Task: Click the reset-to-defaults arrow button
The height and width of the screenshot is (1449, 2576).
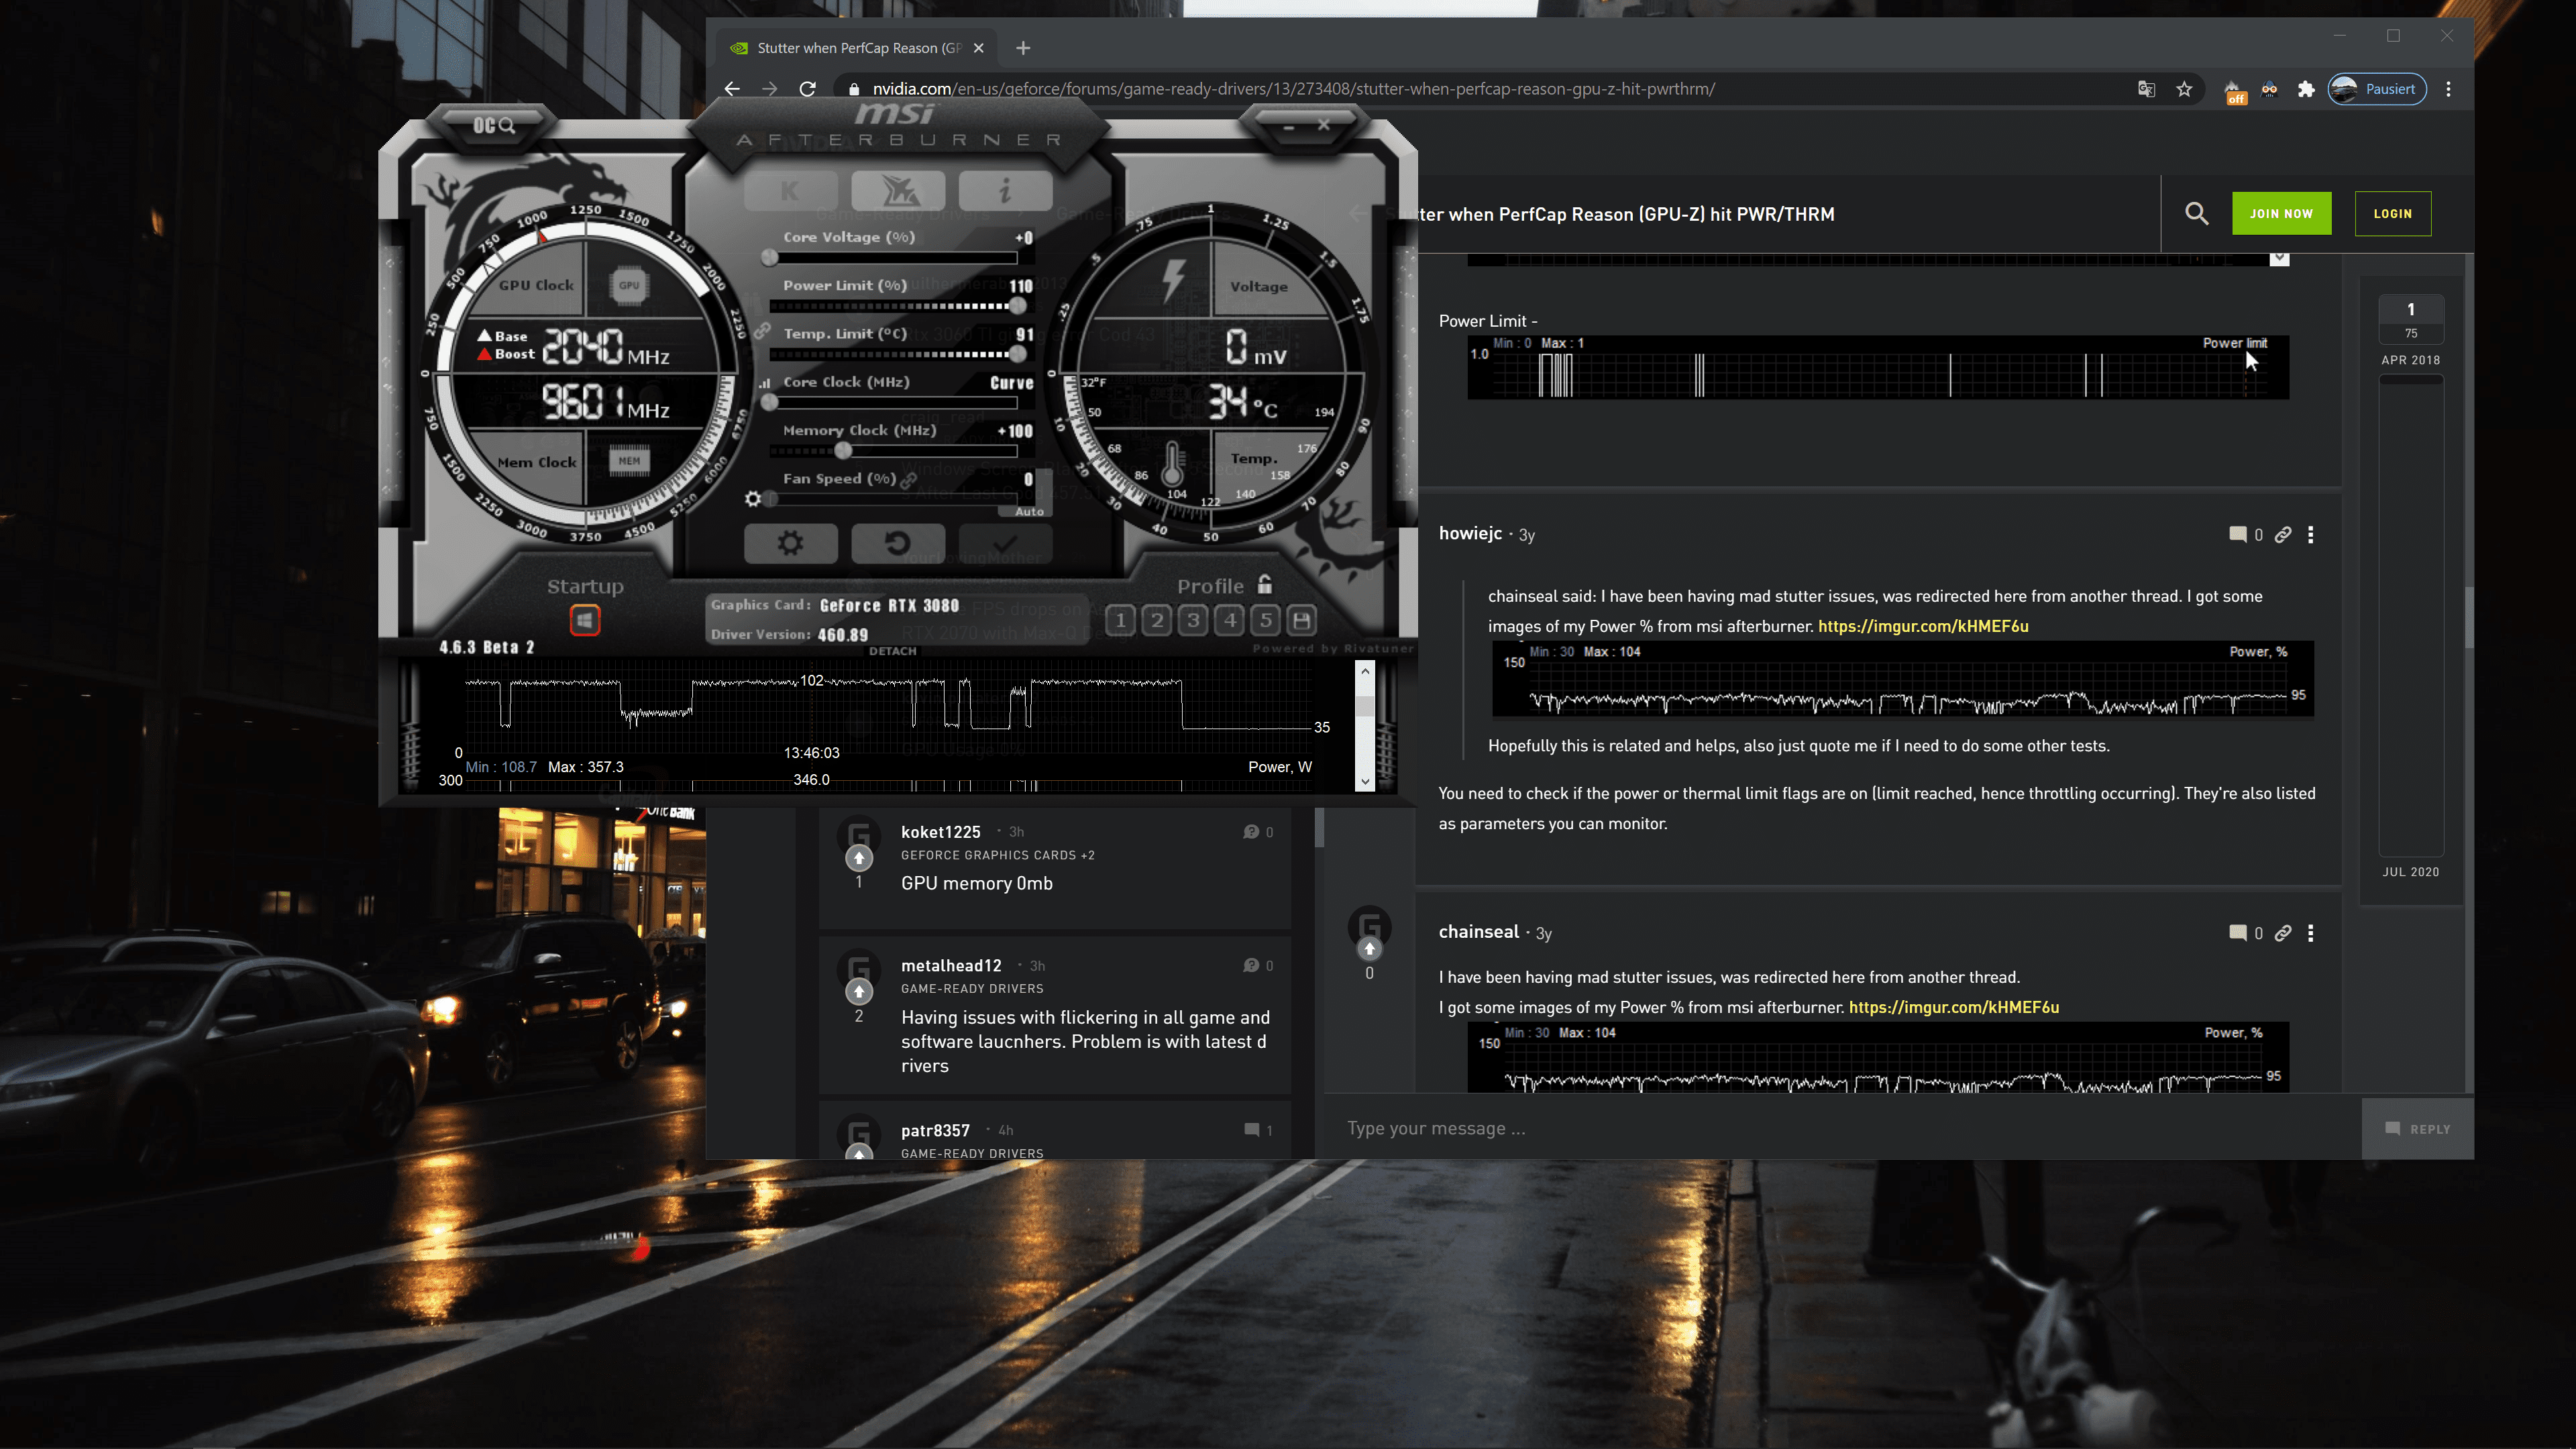Action: click(897, 543)
